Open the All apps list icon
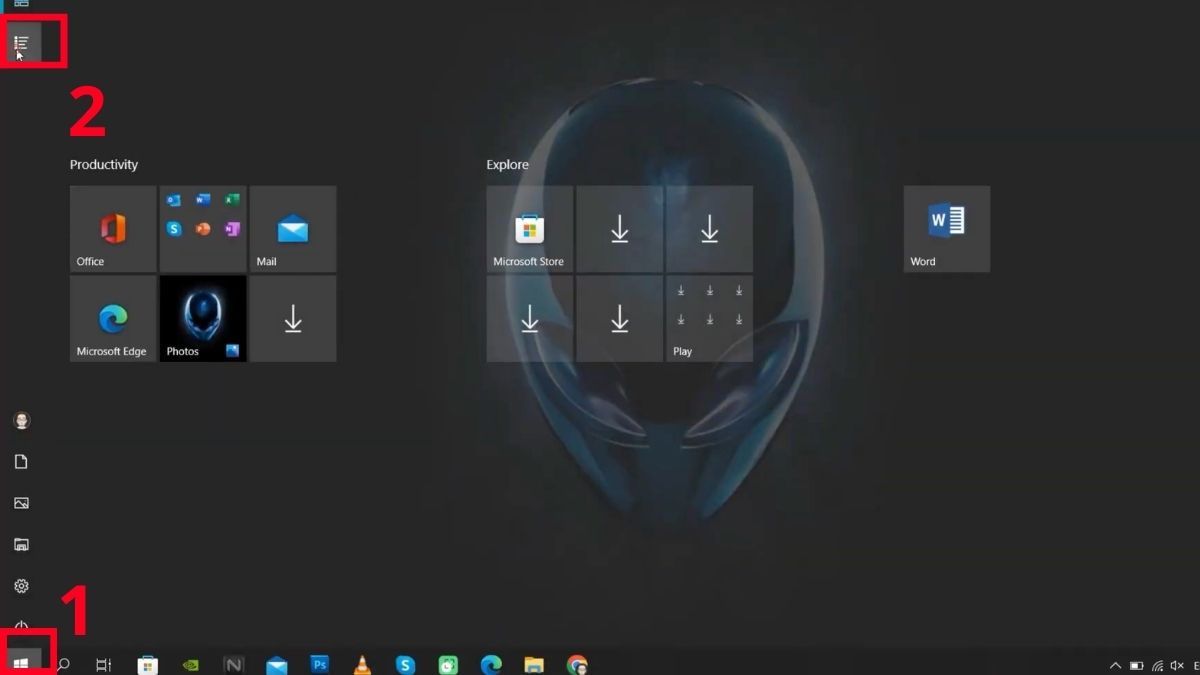 point(21,42)
